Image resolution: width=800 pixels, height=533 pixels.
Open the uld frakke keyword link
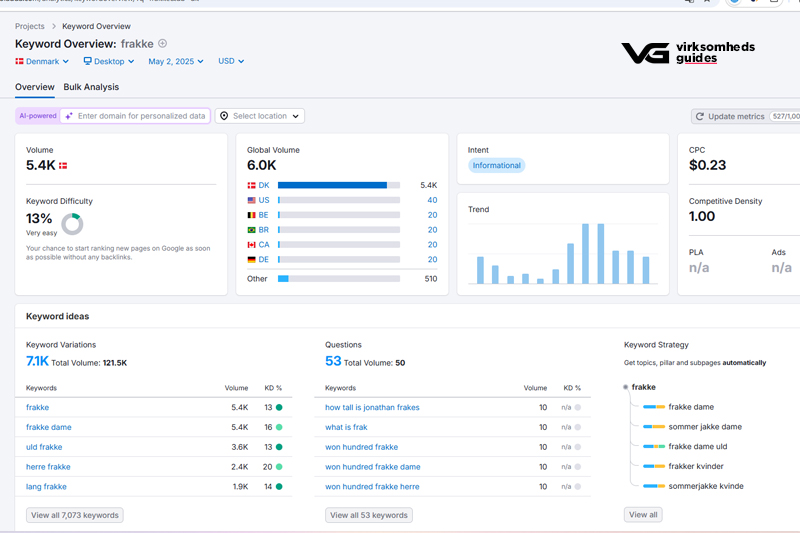tap(44, 447)
